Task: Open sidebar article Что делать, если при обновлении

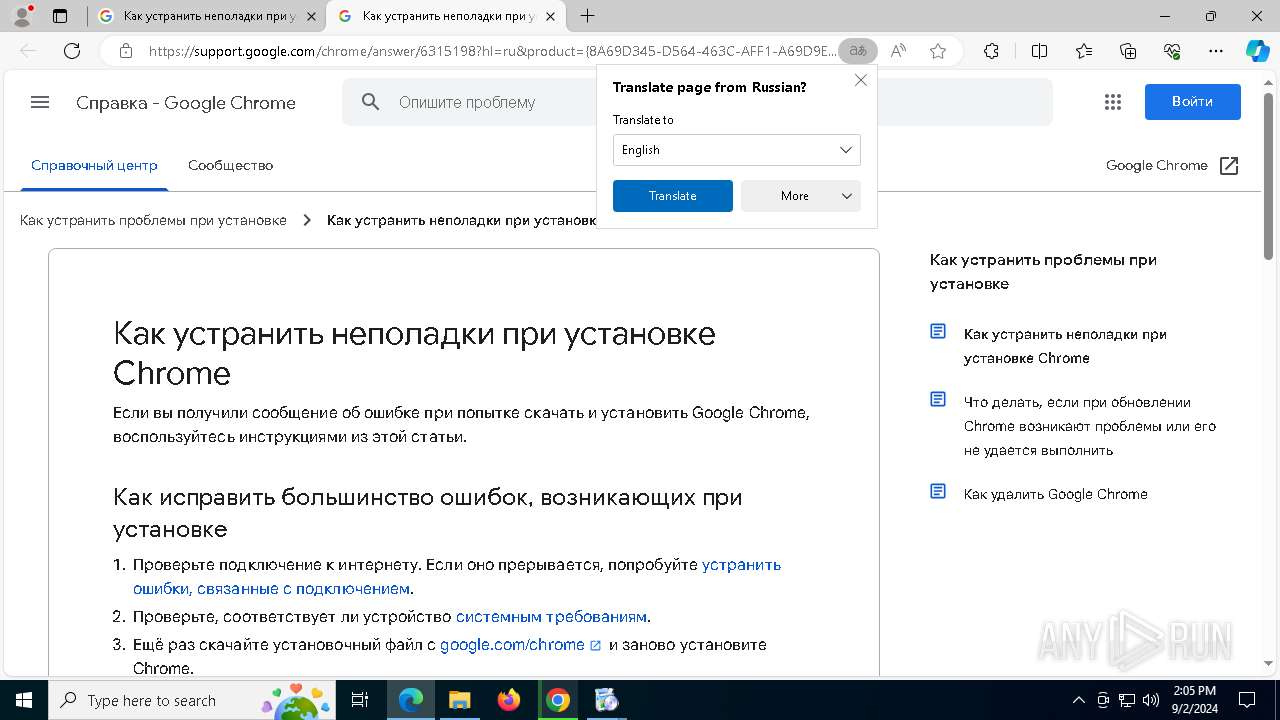Action: click(x=1090, y=426)
